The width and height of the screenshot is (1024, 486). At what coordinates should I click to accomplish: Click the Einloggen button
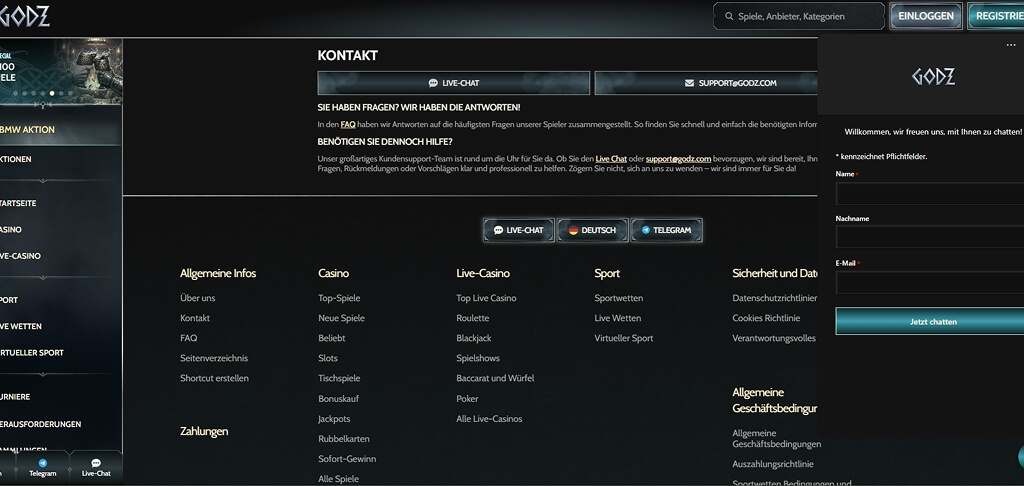tap(925, 16)
